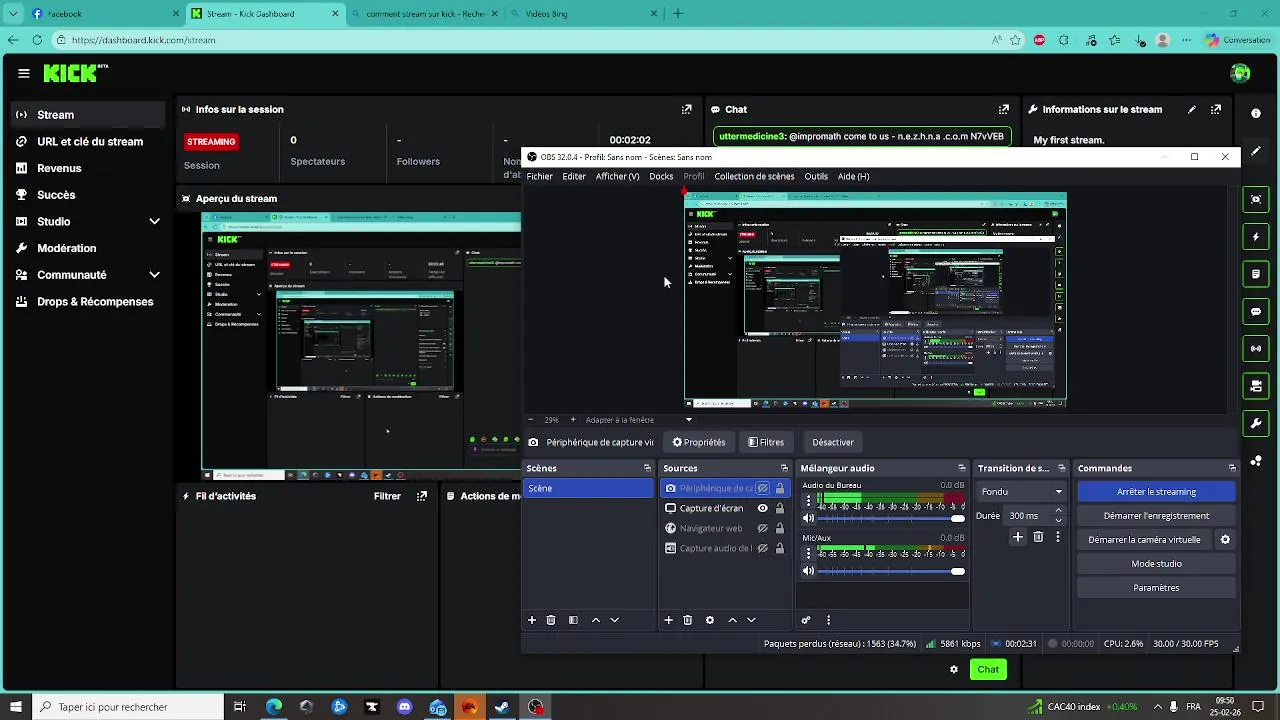Click the Mode studio button

coord(1156,564)
